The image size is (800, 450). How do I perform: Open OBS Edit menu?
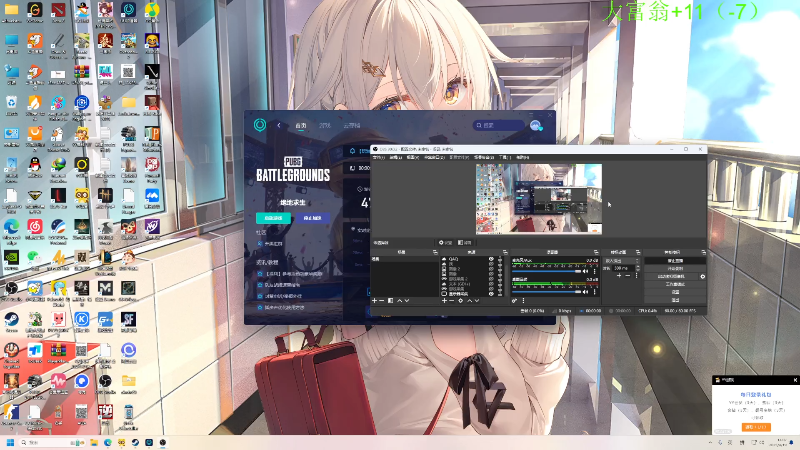(396, 157)
